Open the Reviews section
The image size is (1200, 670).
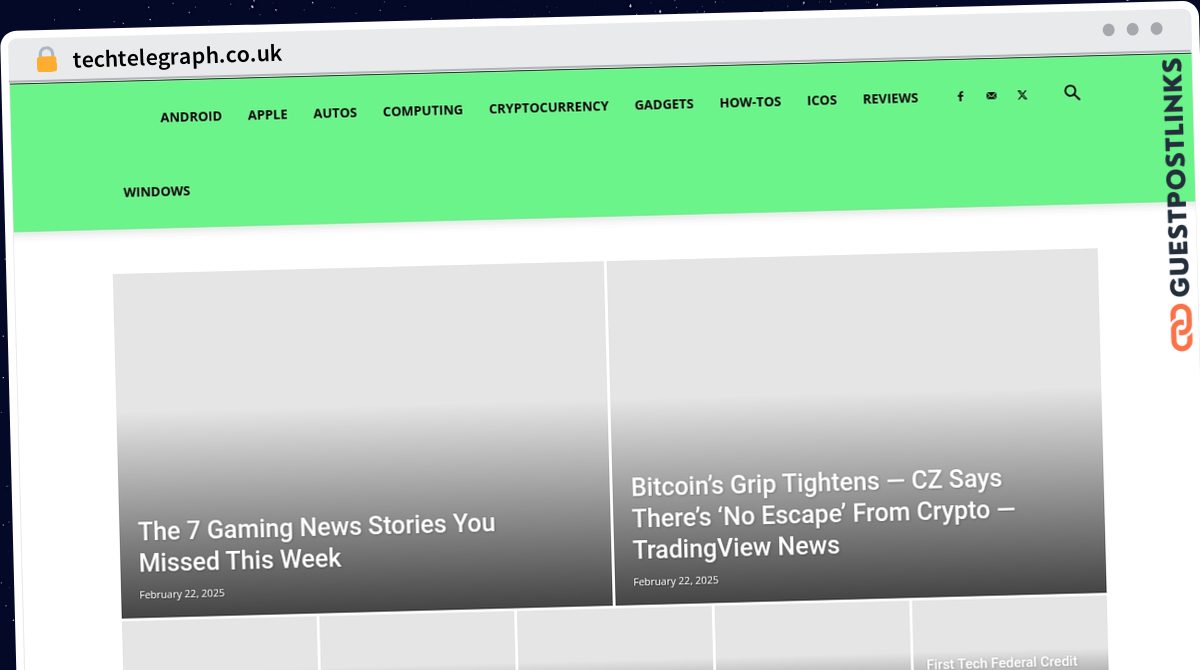pos(890,98)
